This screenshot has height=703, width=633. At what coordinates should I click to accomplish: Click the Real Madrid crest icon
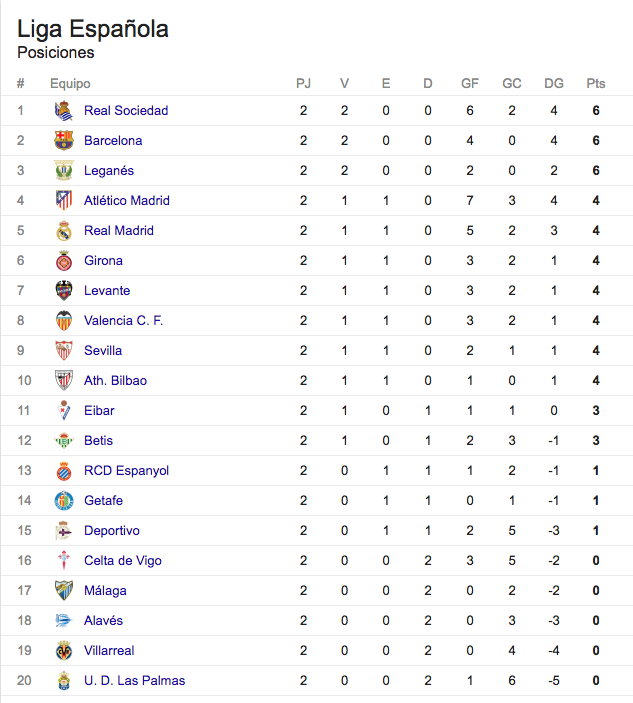64,230
